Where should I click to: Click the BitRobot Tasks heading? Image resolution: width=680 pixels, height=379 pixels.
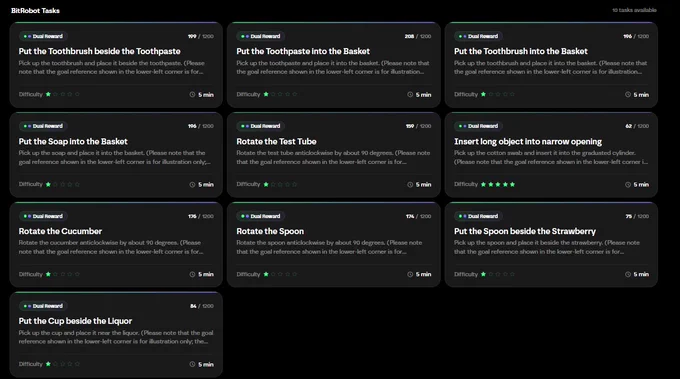(35, 10)
